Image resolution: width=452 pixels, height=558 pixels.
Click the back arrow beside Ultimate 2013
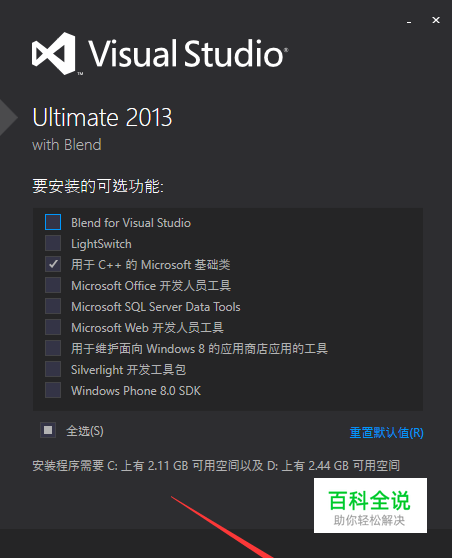tap(8, 117)
